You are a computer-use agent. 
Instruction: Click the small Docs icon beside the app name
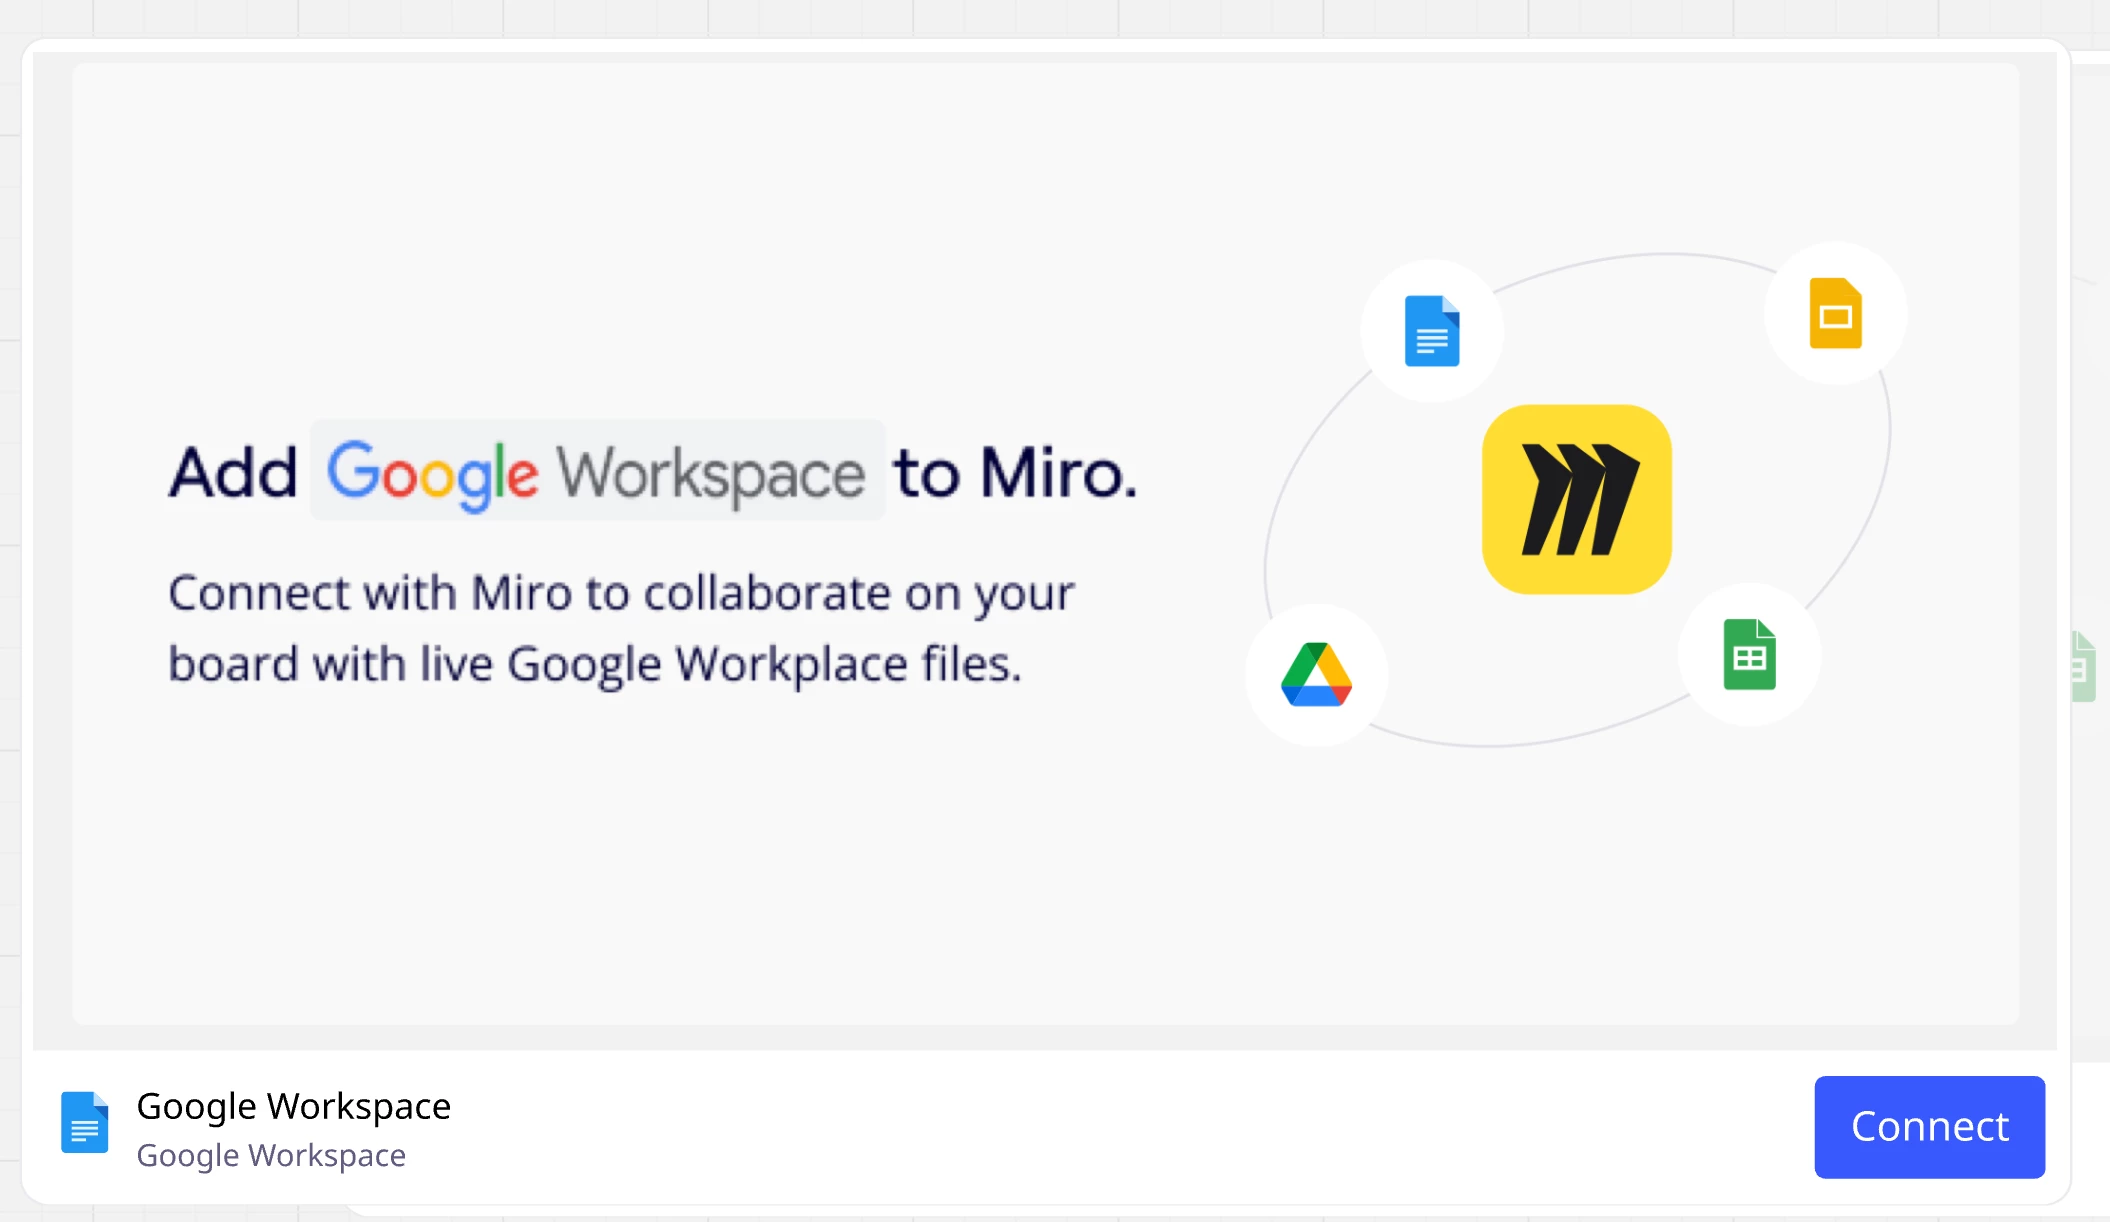[x=85, y=1122]
